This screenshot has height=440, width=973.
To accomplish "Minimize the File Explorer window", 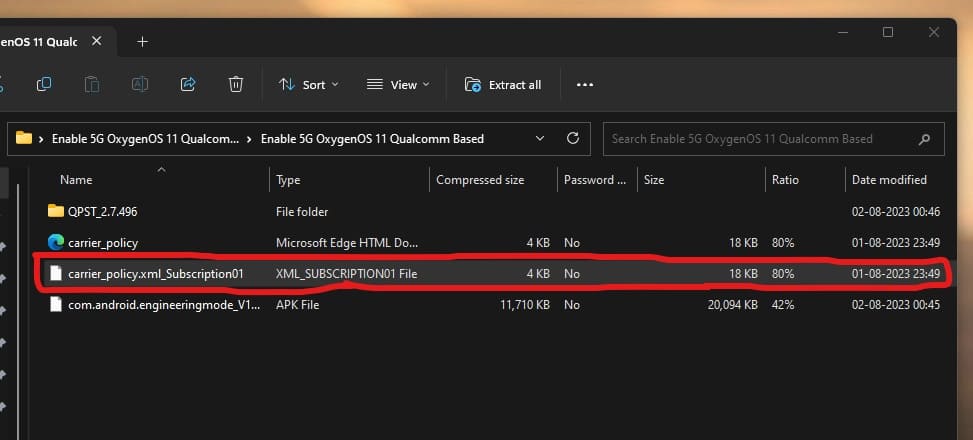I will click(x=843, y=32).
